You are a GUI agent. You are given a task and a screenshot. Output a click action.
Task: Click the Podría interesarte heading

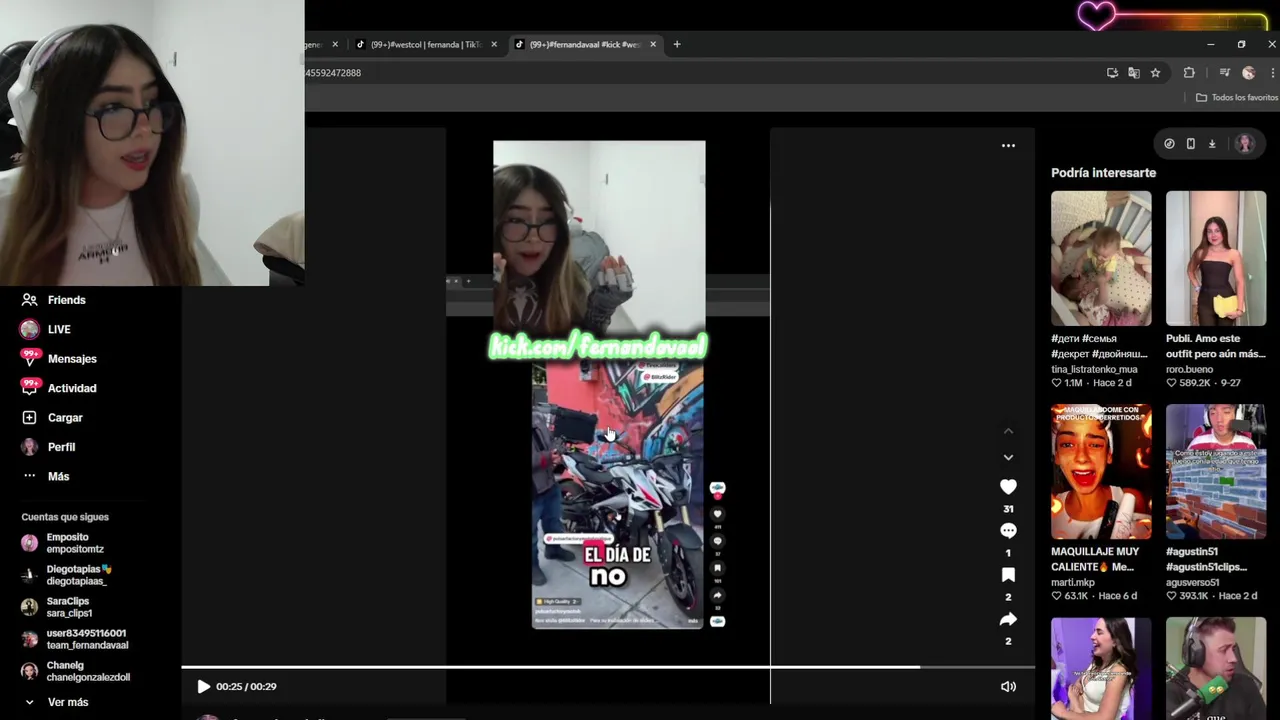click(x=1103, y=173)
